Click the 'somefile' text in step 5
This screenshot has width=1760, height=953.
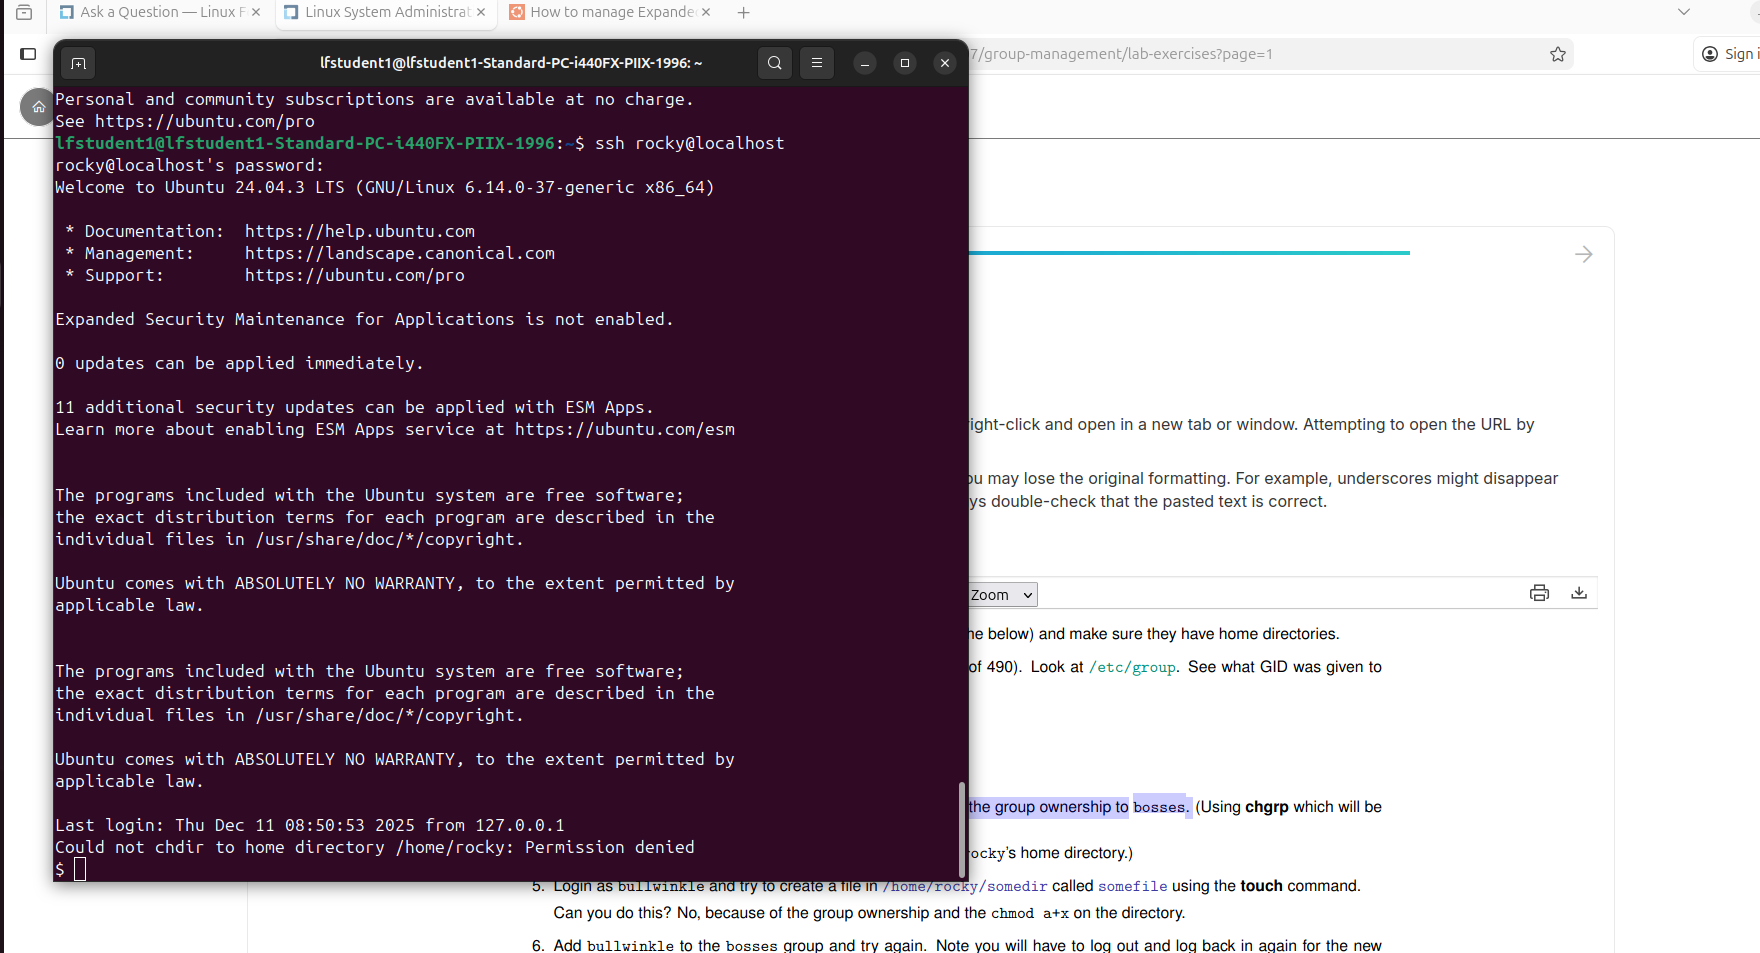point(1132,886)
